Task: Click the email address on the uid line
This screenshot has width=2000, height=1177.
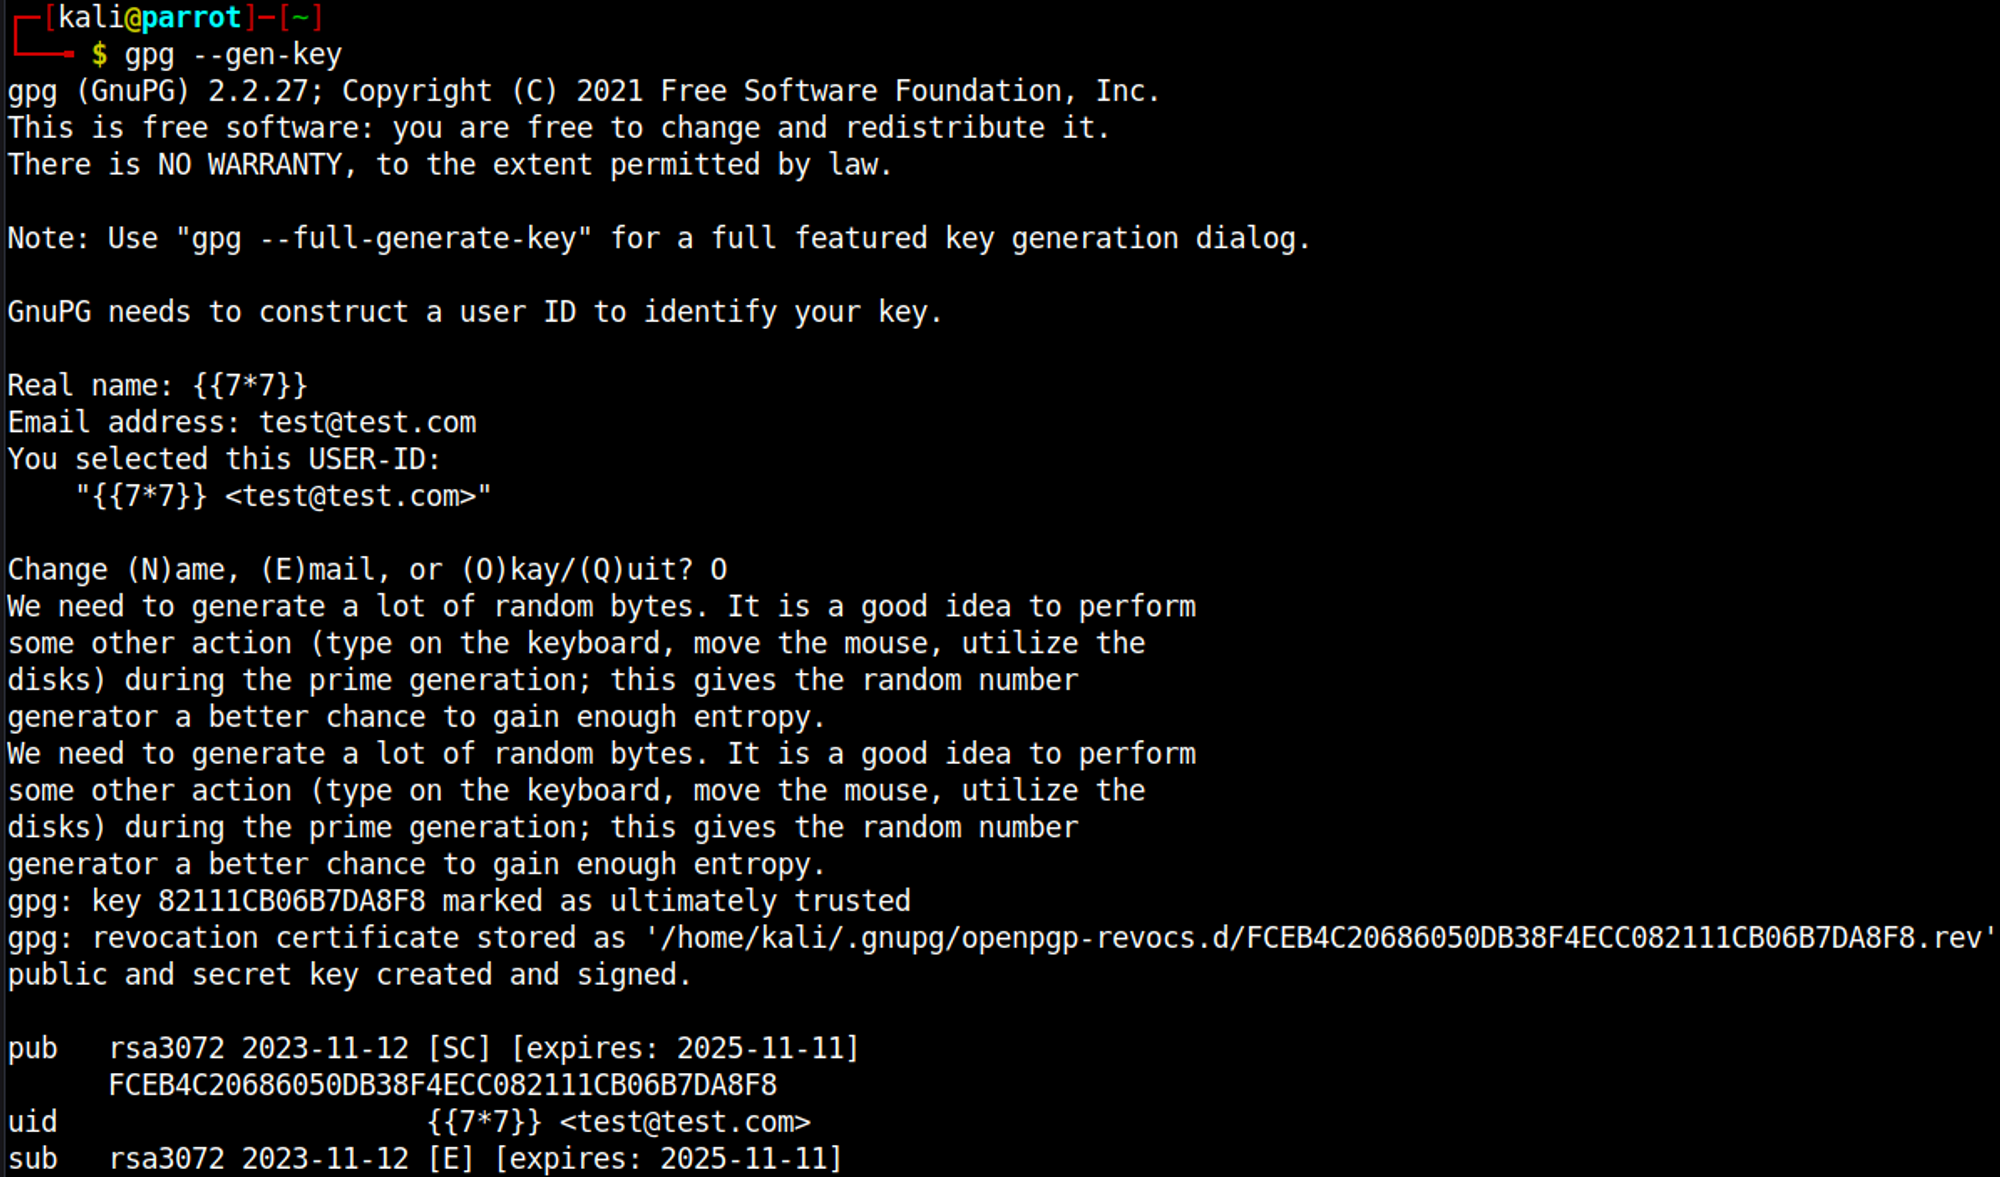Action: click(685, 1122)
